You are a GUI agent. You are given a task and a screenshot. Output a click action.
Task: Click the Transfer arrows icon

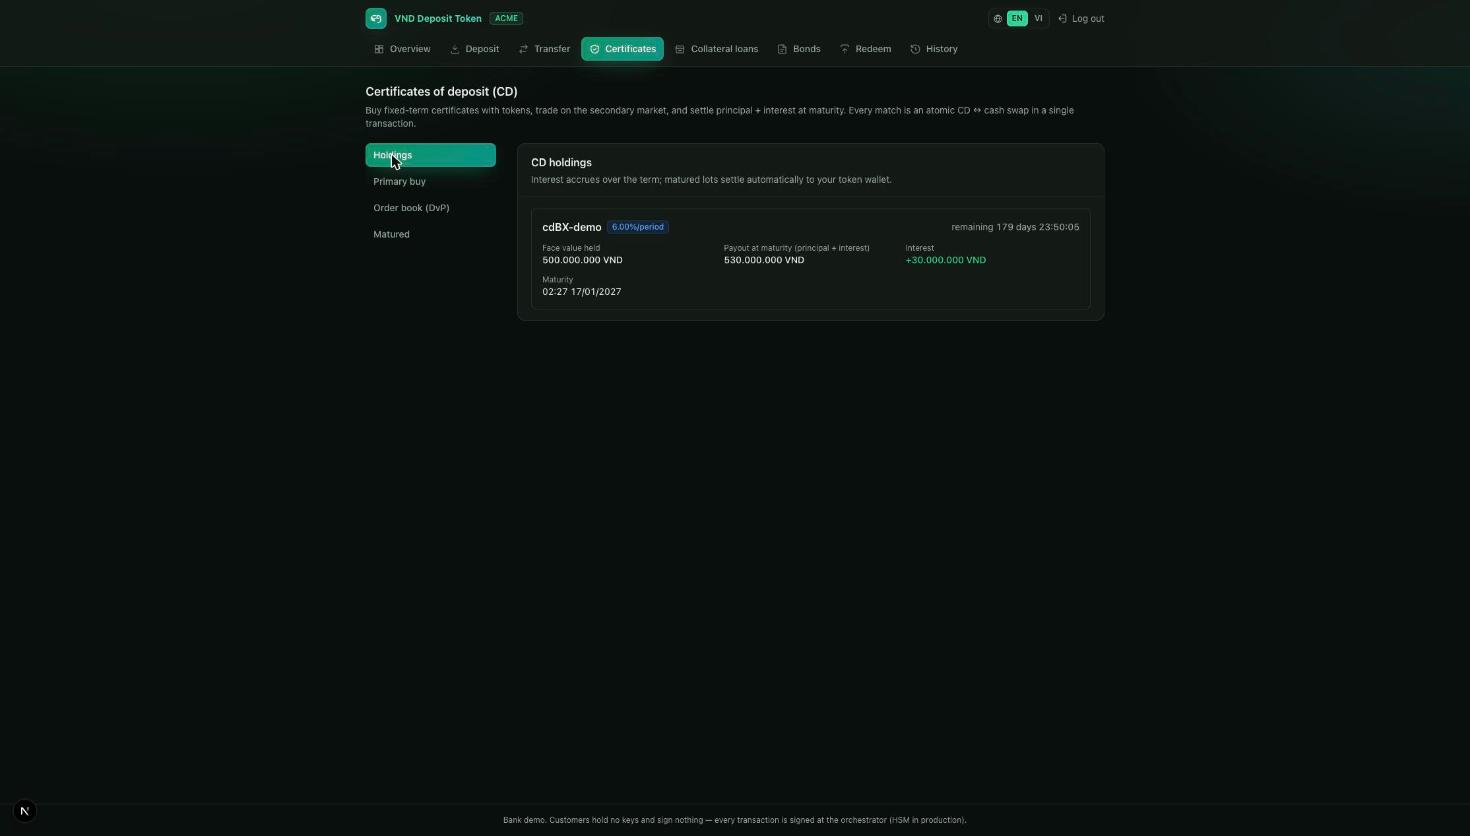[523, 49]
